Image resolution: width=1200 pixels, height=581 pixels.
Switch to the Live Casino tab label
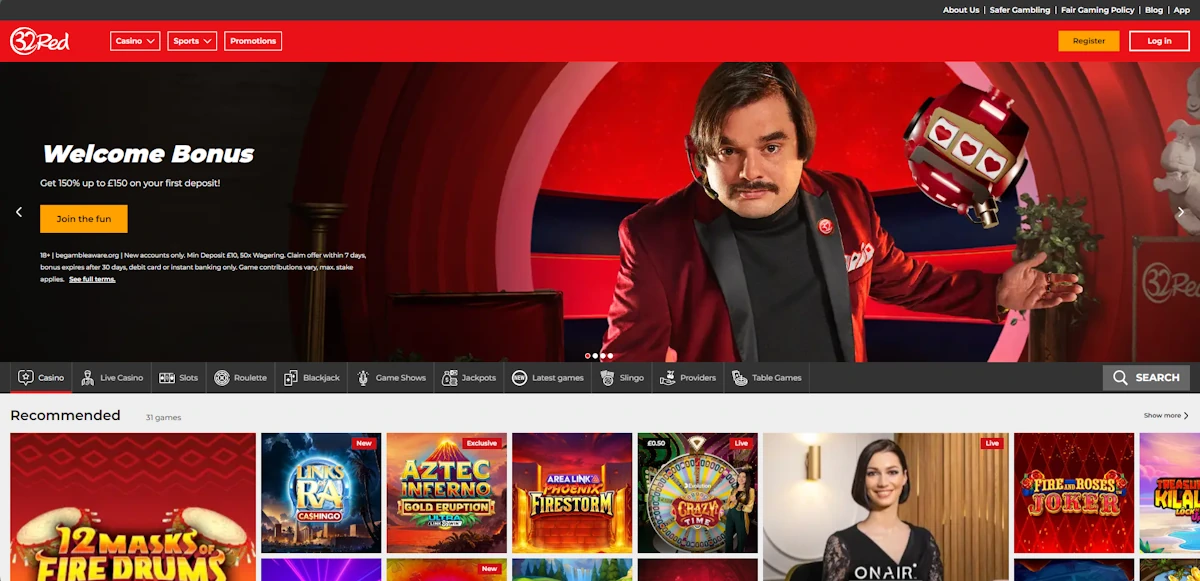122,378
